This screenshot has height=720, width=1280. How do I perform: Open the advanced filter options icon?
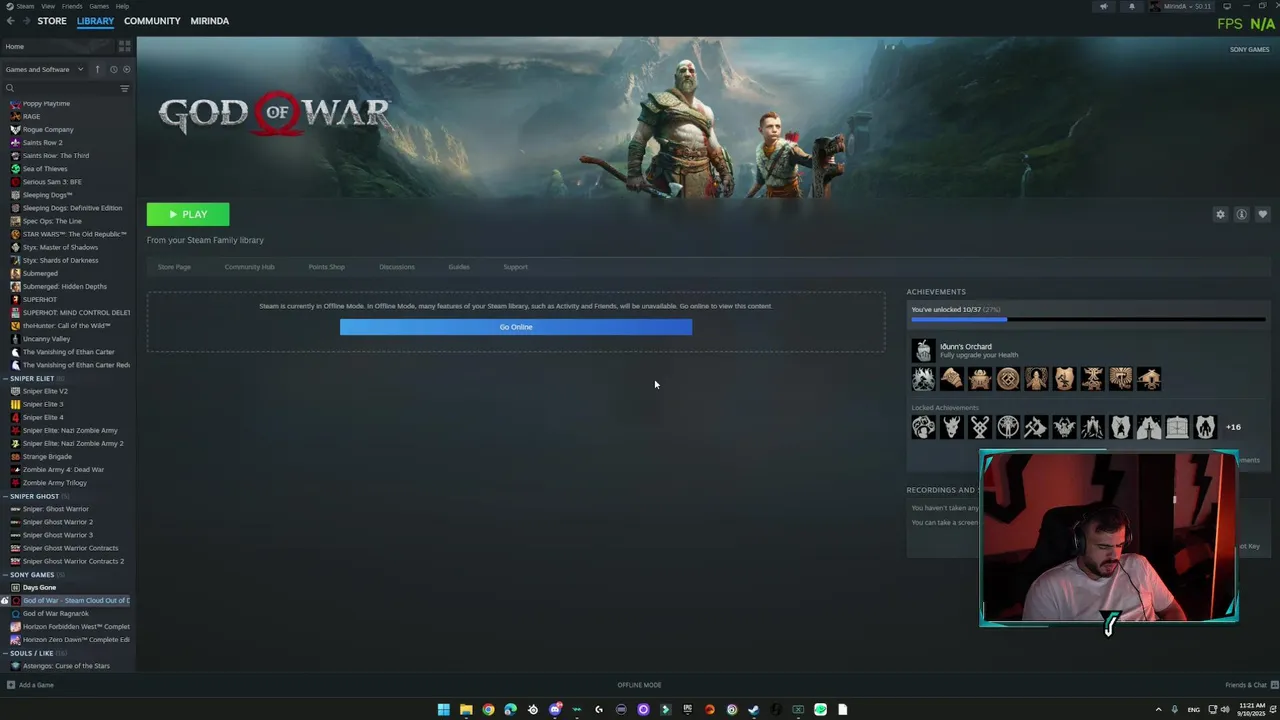(x=125, y=88)
